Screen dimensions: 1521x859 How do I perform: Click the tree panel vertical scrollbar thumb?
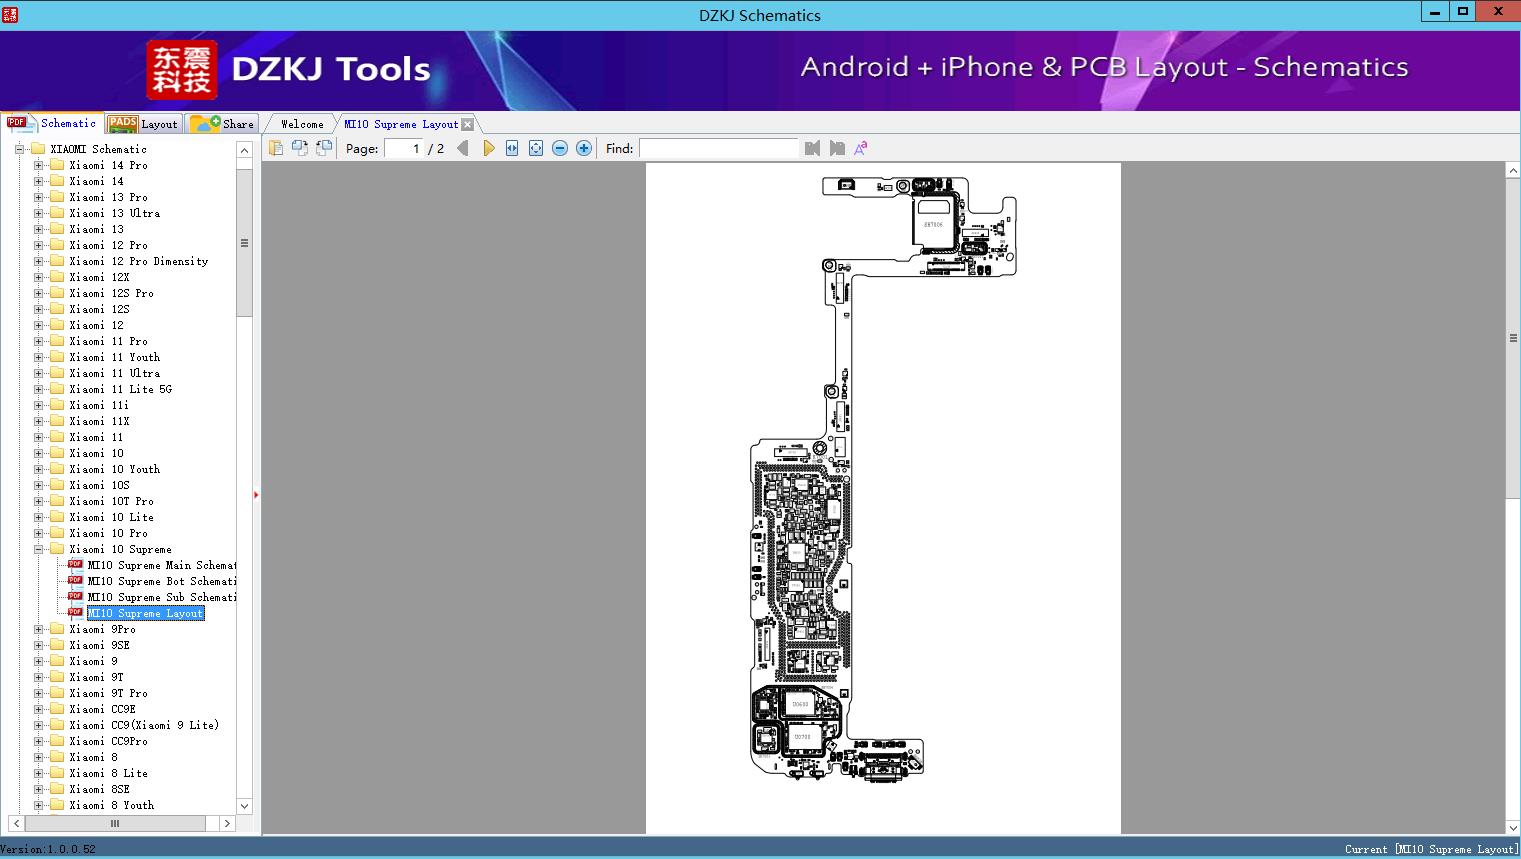tap(245, 243)
